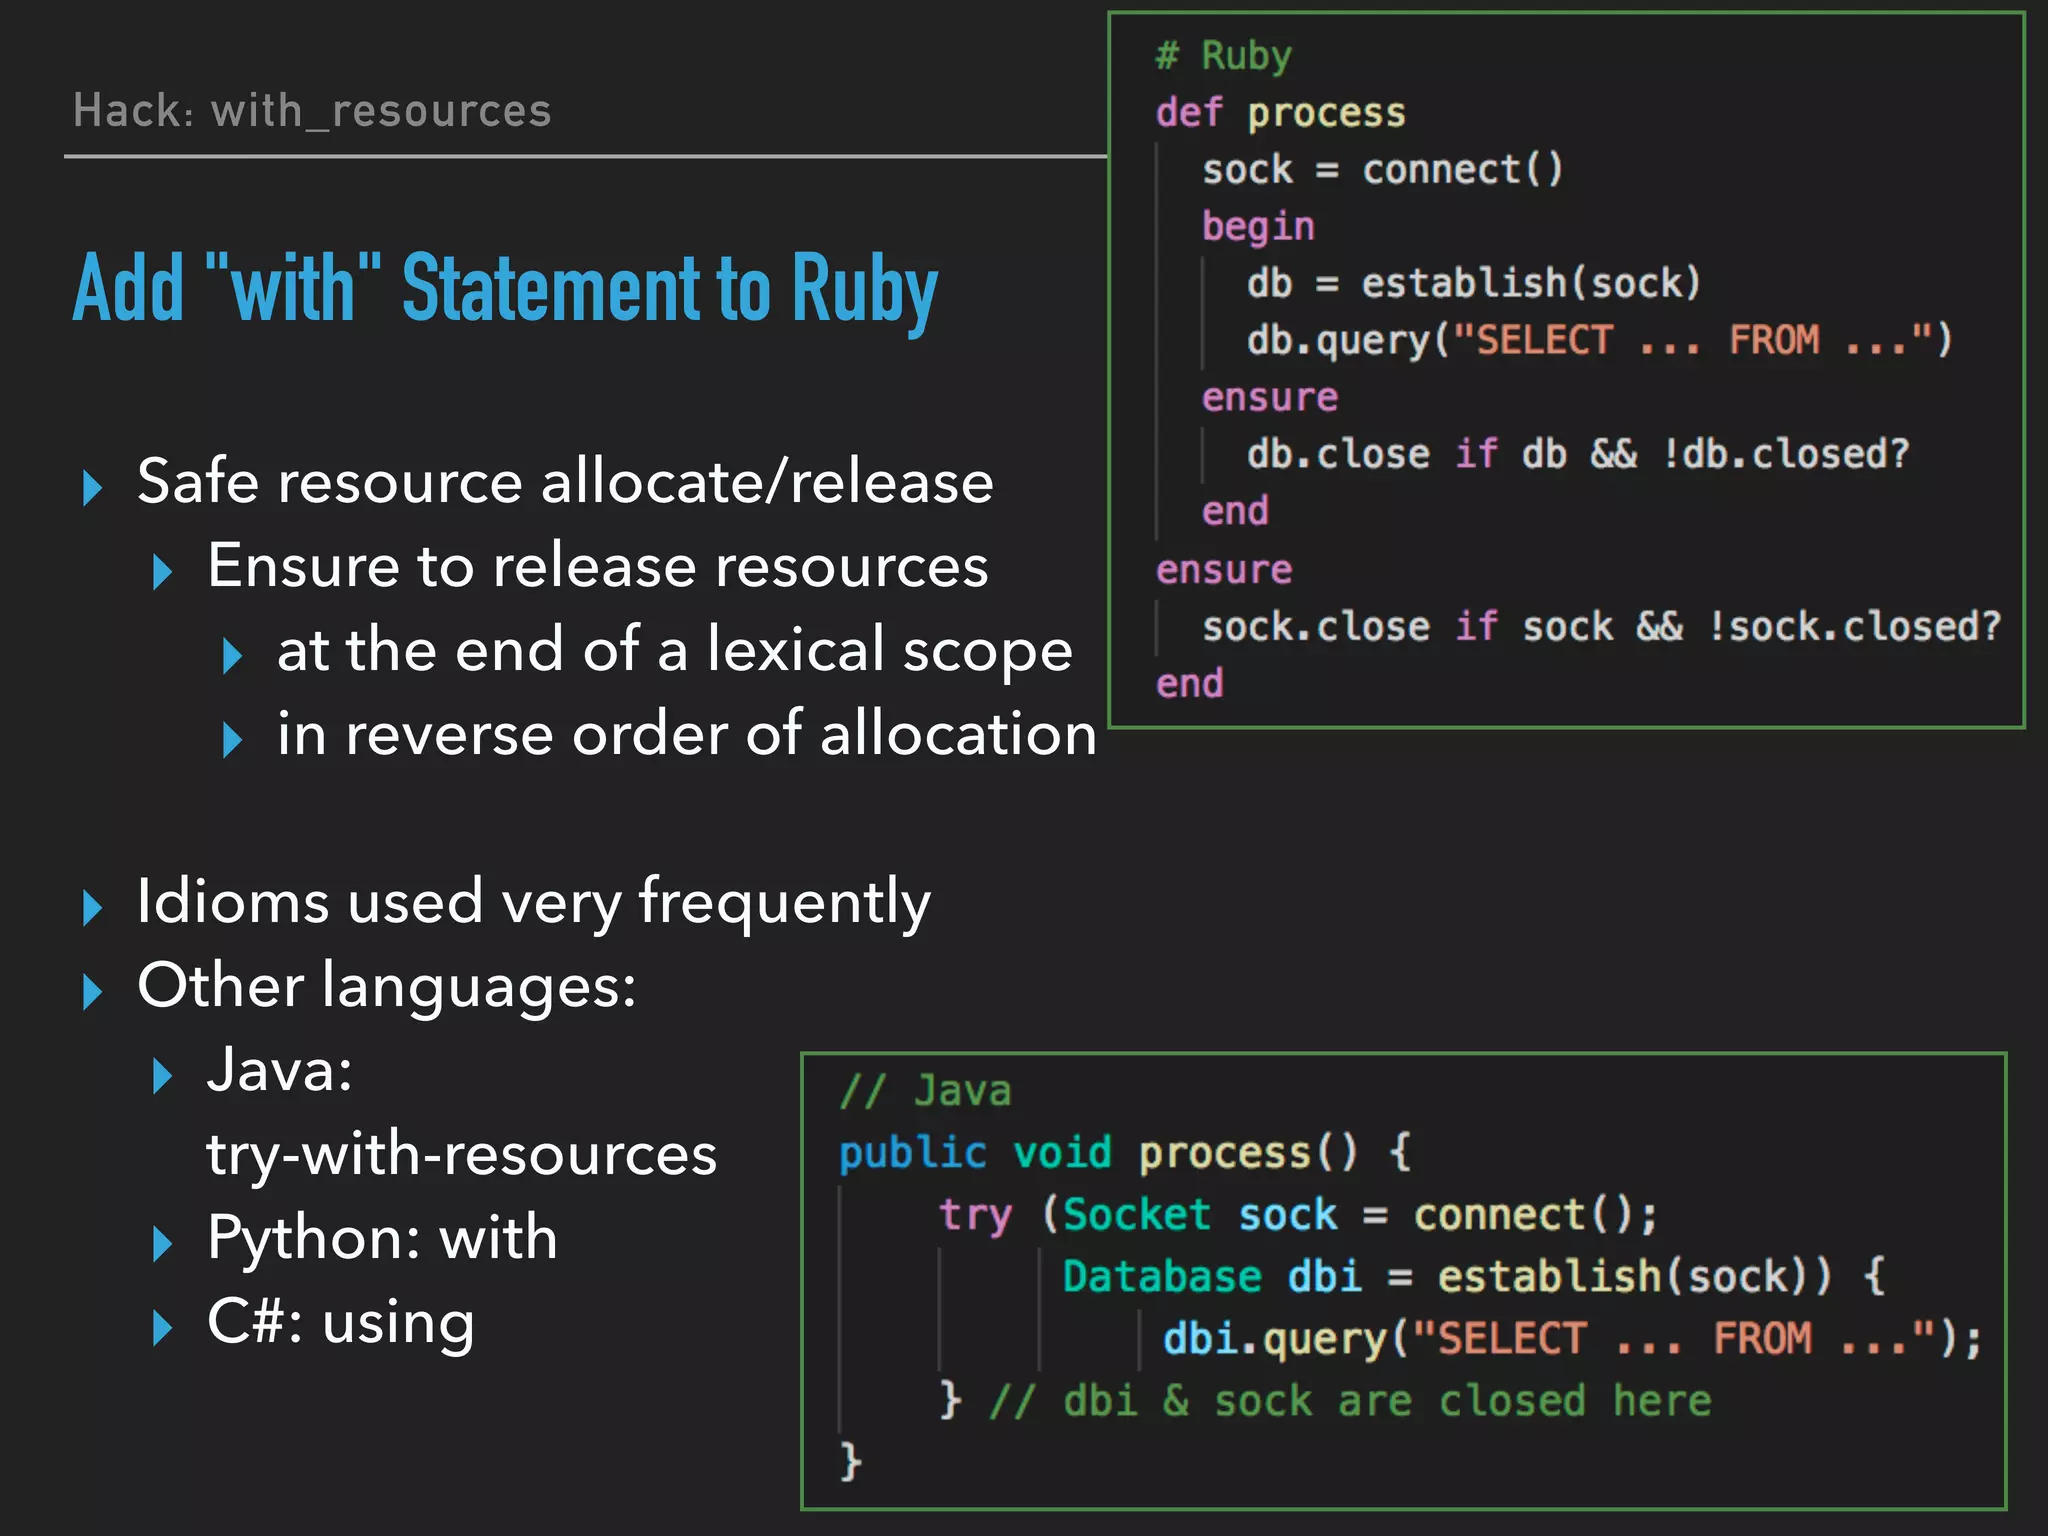This screenshot has height=1536, width=2048.
Task: Click the bullet arrow next to Other languages
Action: tap(93, 991)
